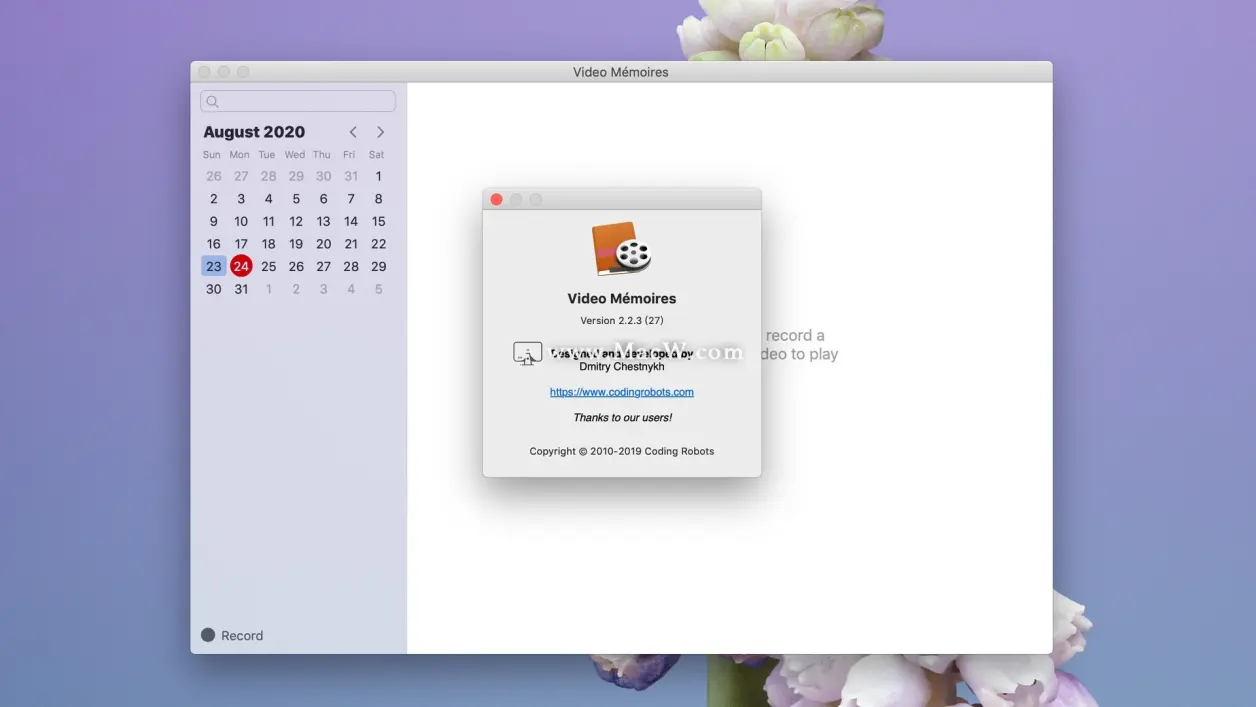Select August 31 in the calendar
This screenshot has width=1256, height=707.
point(241,289)
